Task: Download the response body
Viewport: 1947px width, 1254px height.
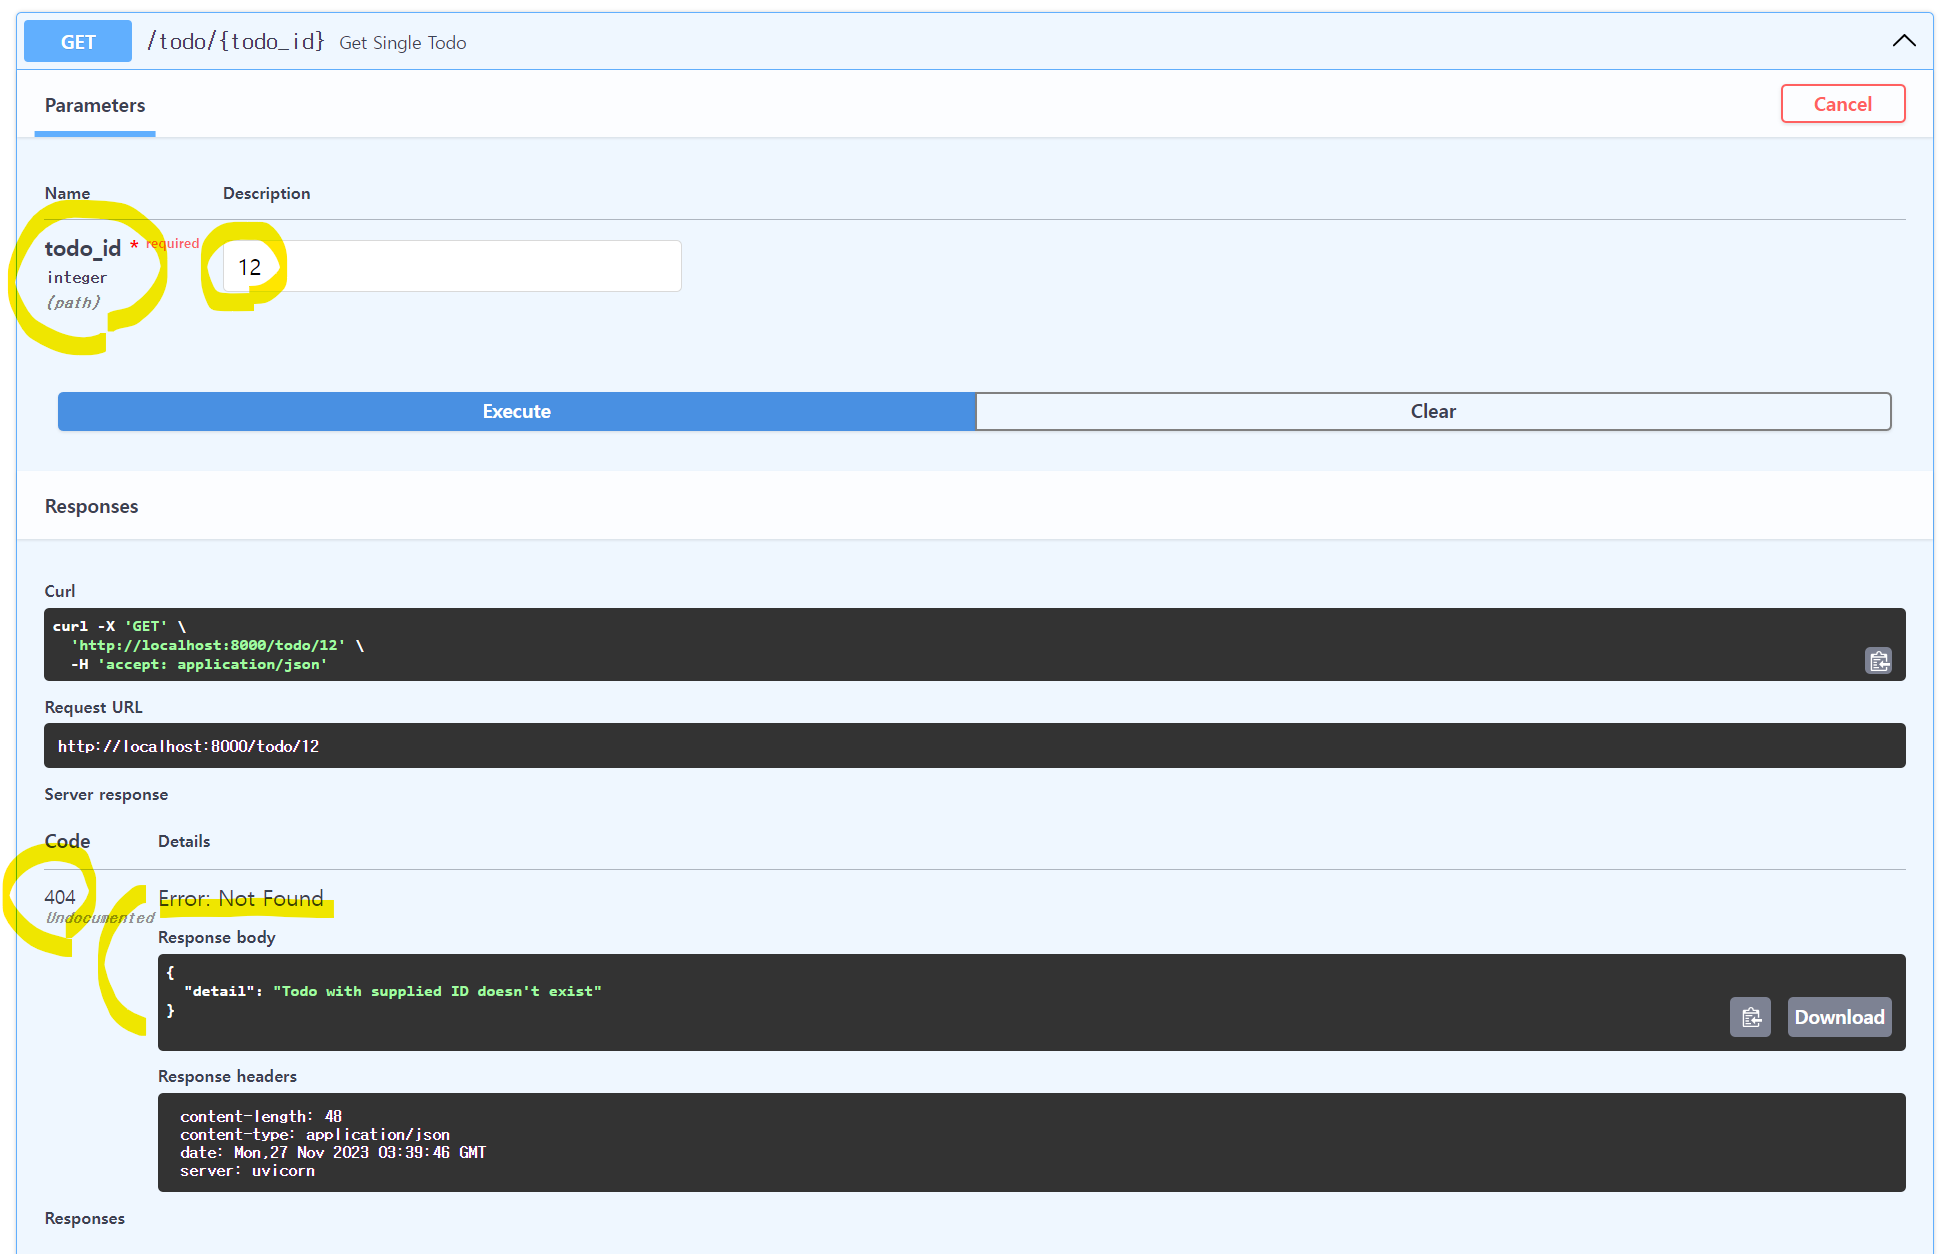Action: pos(1838,1017)
